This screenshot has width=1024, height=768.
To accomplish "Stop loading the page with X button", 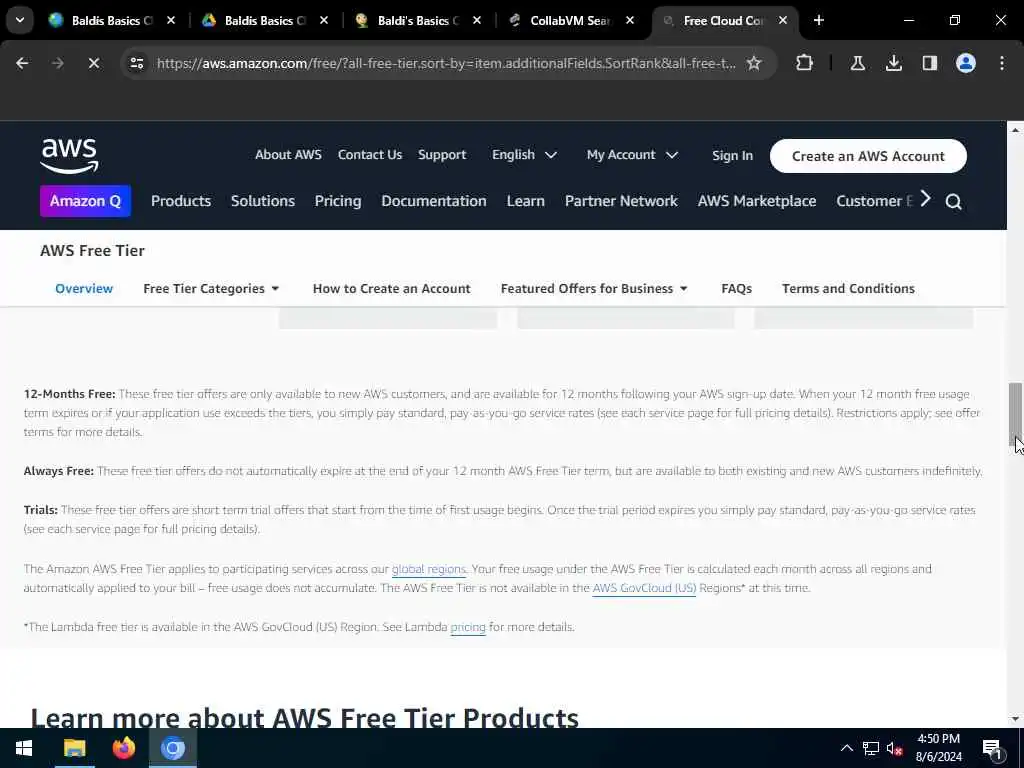I will coord(93,63).
